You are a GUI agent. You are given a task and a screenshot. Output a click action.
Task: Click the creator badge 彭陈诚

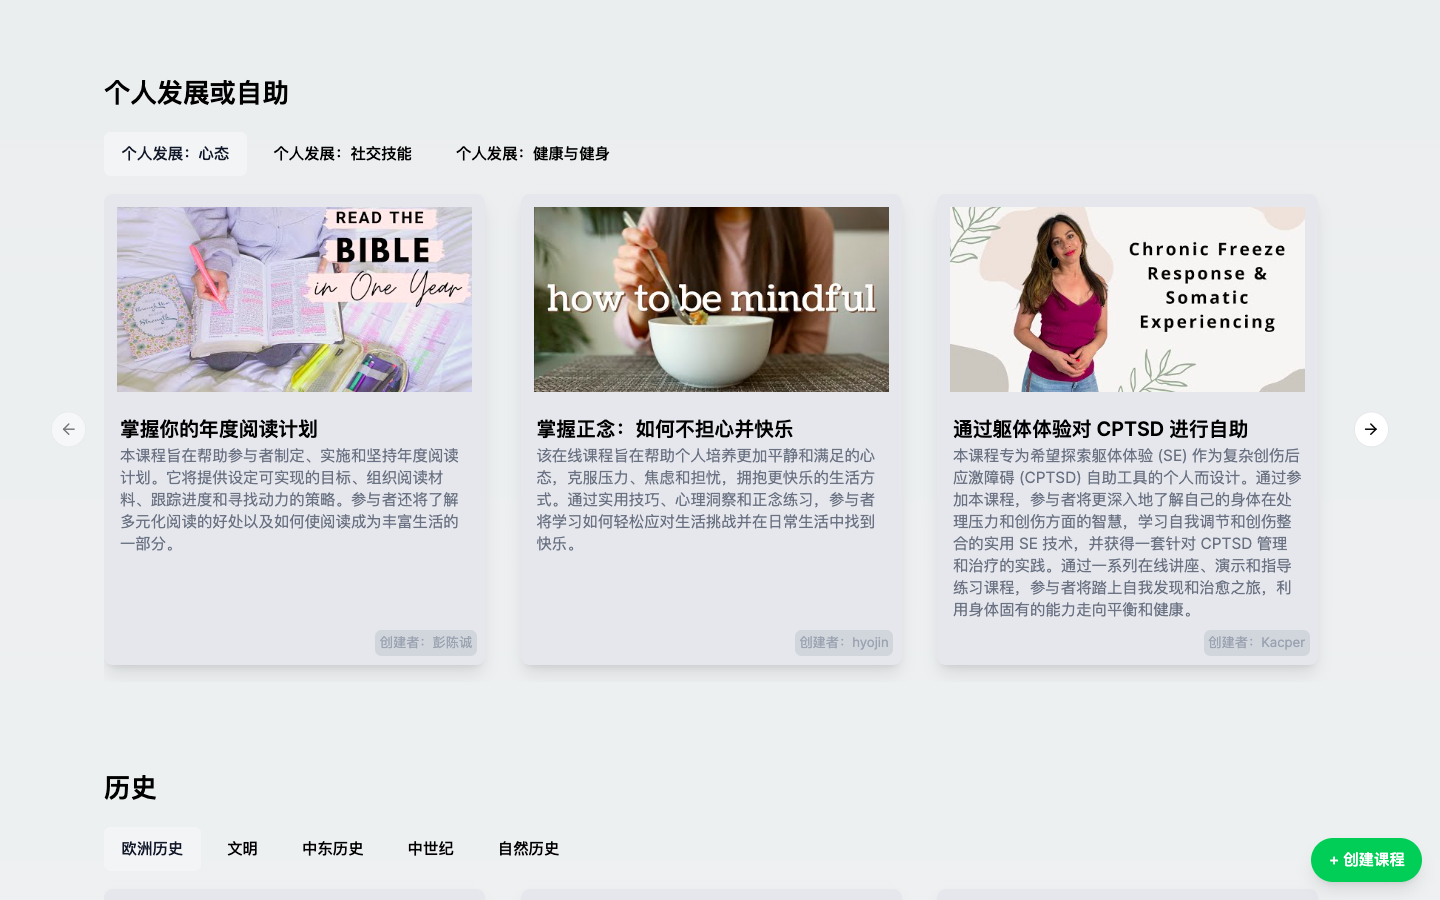click(426, 643)
